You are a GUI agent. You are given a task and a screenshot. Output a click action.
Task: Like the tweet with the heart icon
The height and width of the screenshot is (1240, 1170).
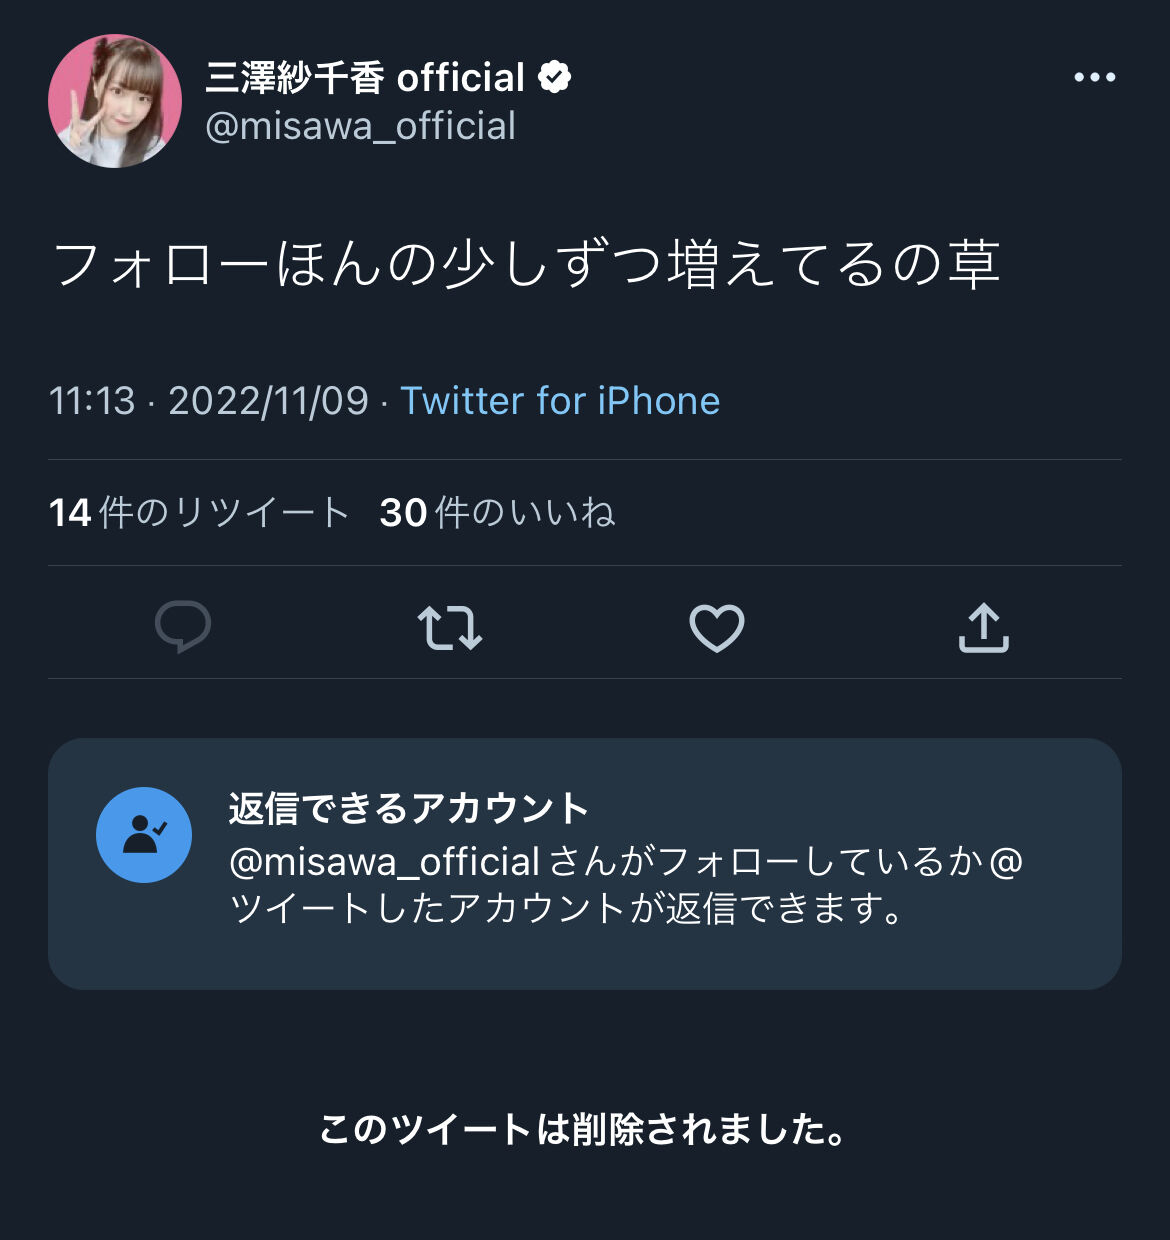[x=717, y=628]
